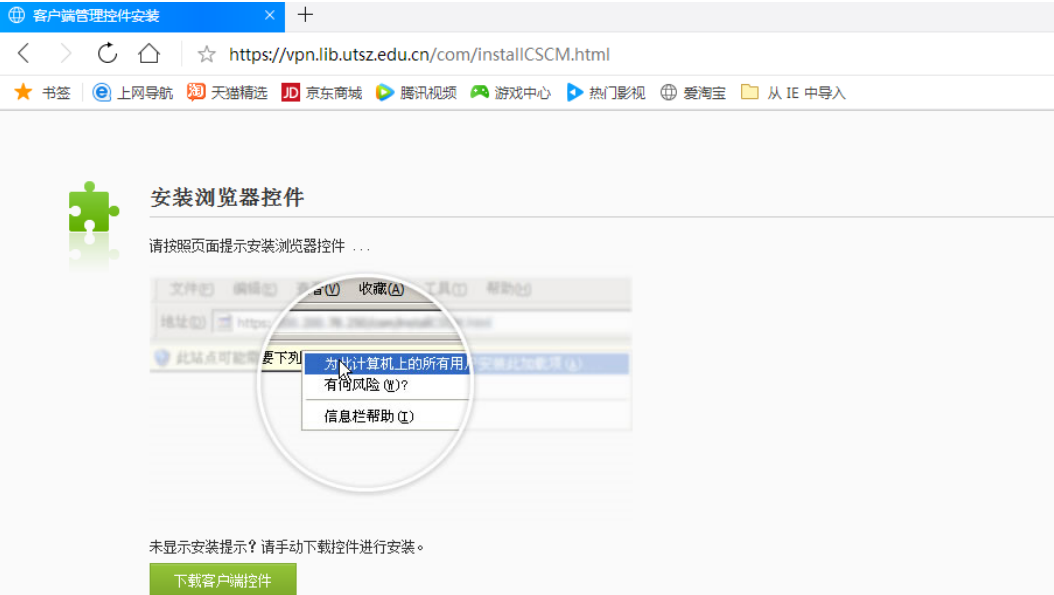Screen dimensions: 1054x595
Task: Click the browser forward arrow
Action: pyautogui.click(x=66, y=54)
